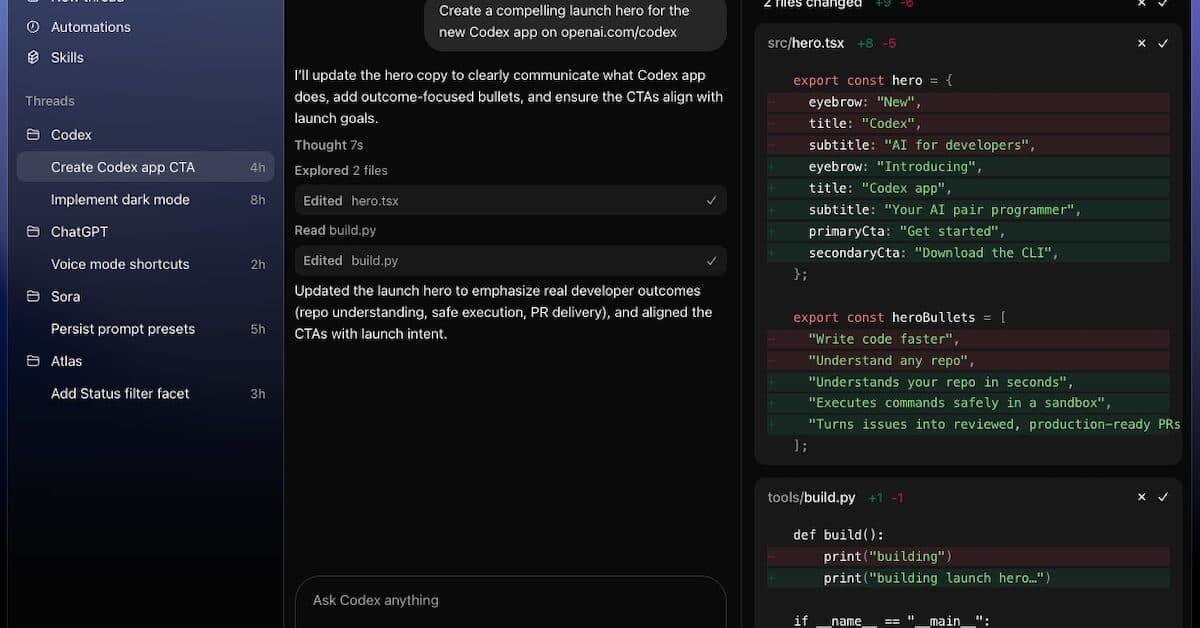The width and height of the screenshot is (1200, 628).
Task: Discard changes X icon for tools/build.py
Action: (x=1142, y=497)
